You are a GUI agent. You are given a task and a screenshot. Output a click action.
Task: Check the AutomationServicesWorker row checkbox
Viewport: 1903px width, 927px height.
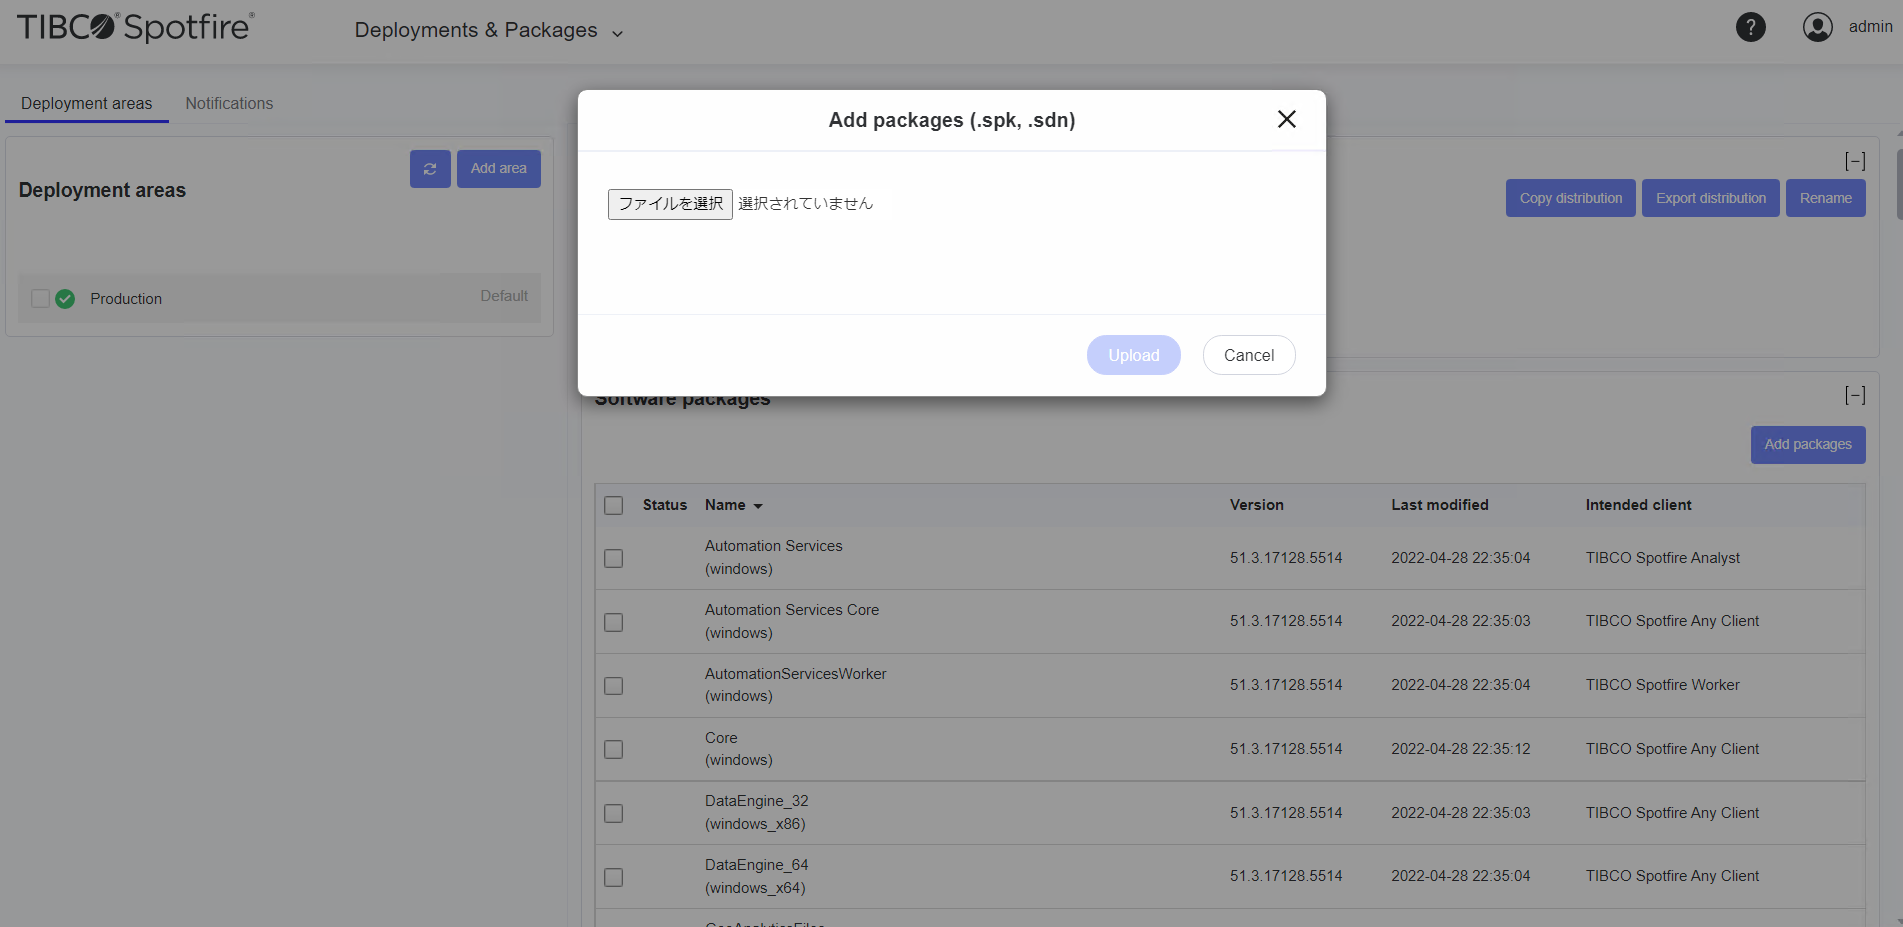click(x=614, y=686)
